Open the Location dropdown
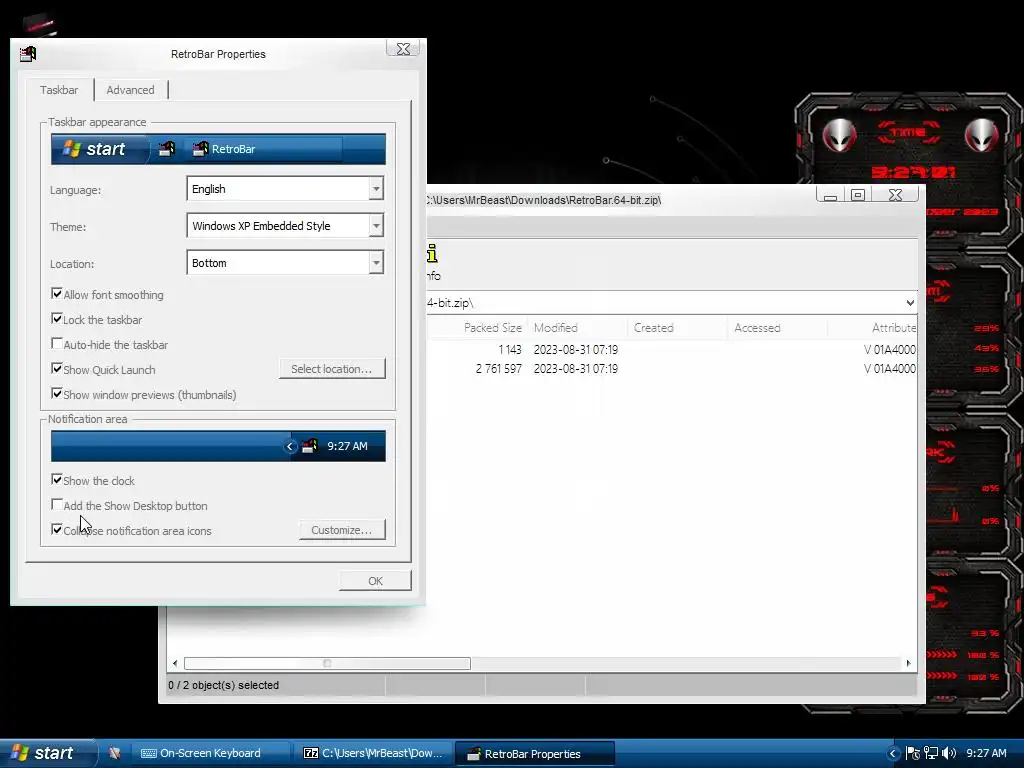The image size is (1024, 768). pos(376,263)
